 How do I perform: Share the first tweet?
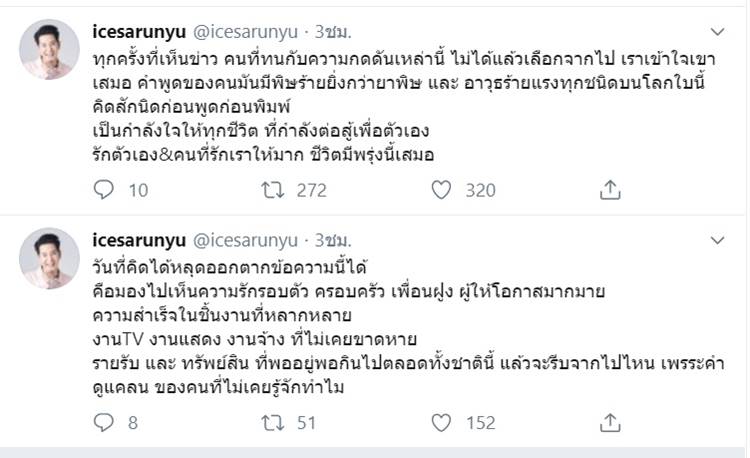click(609, 189)
